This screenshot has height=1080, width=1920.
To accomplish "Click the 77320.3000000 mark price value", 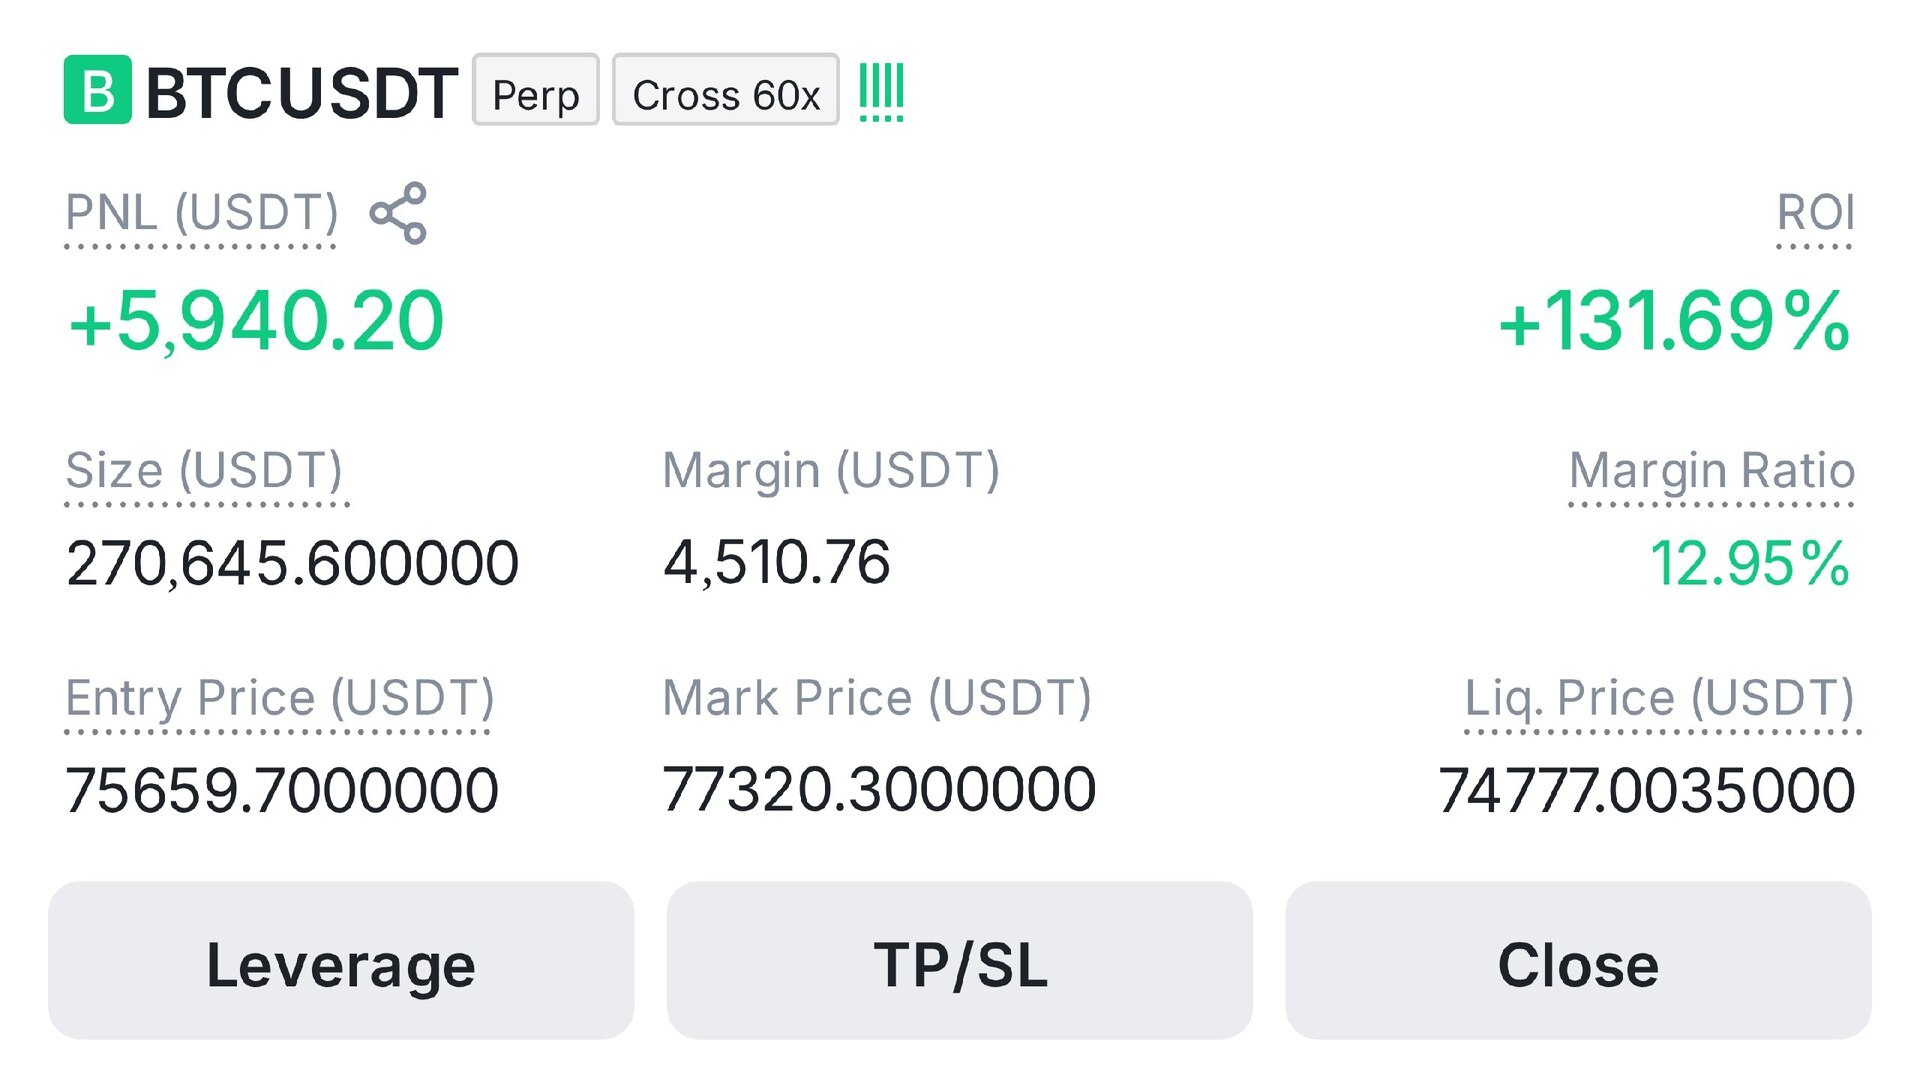I will point(879,789).
